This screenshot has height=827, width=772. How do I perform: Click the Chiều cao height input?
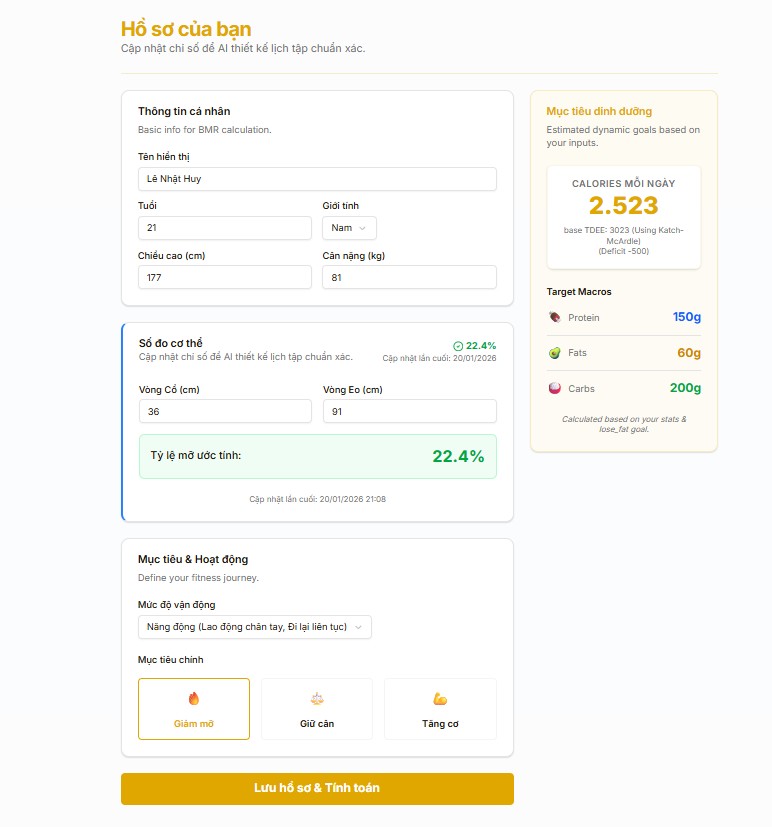coord(225,277)
